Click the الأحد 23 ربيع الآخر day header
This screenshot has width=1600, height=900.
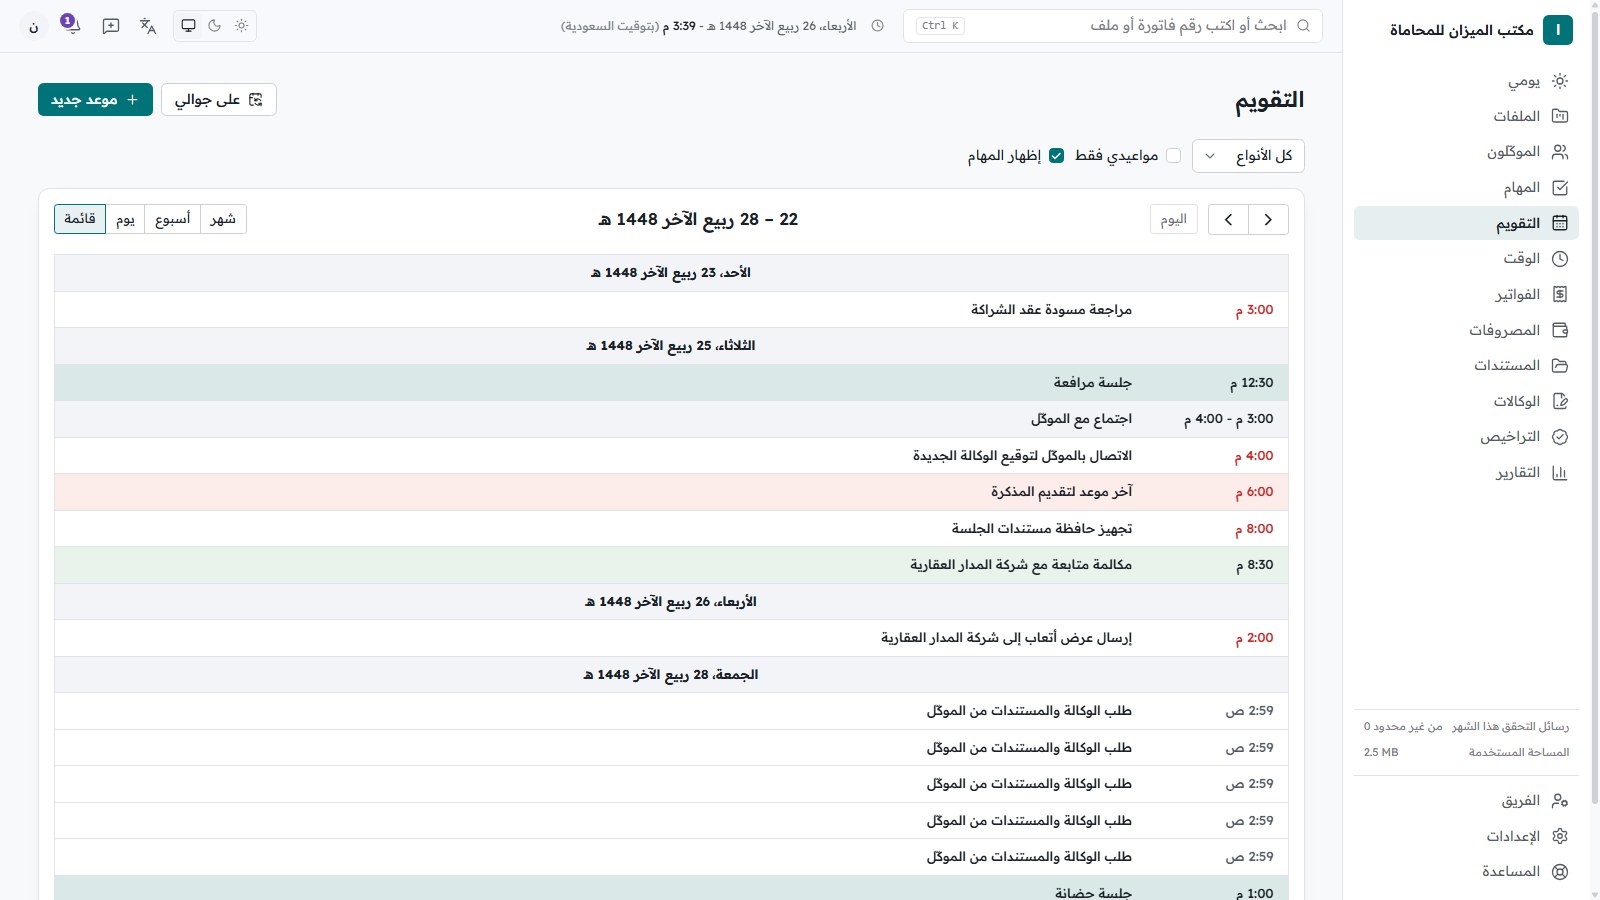click(671, 273)
